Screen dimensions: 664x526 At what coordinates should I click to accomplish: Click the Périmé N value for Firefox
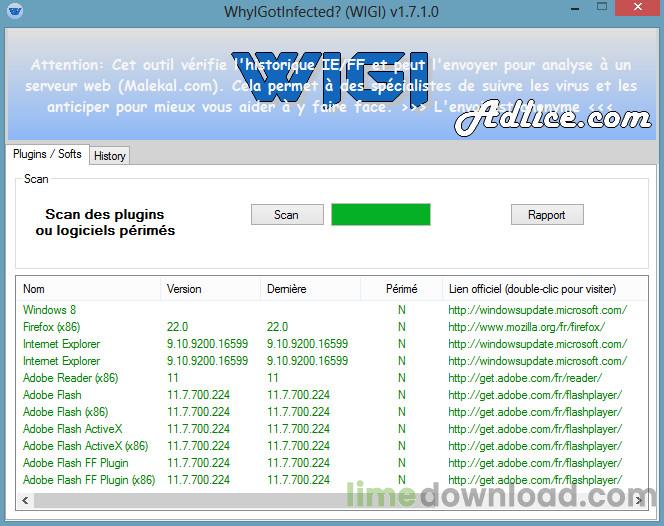(402, 327)
